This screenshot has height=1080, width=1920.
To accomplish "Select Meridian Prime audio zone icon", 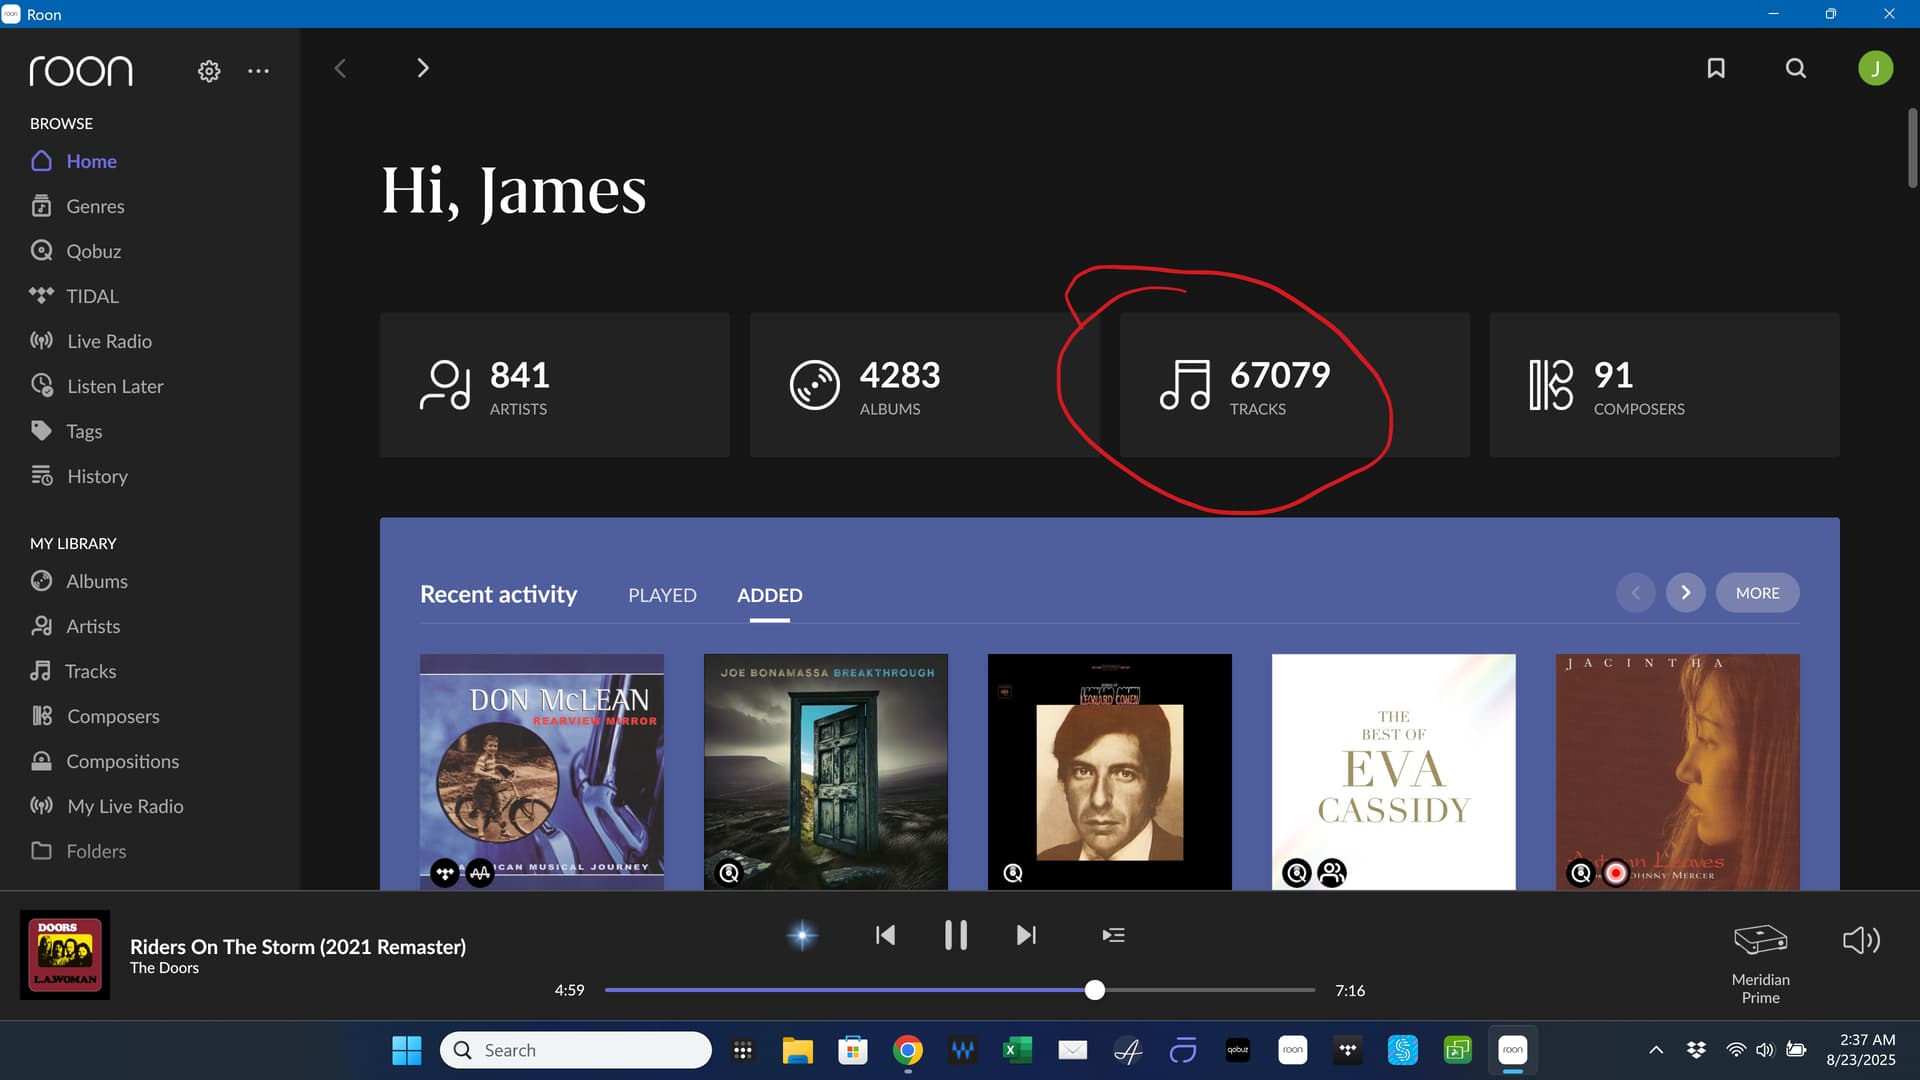I will [x=1760, y=940].
